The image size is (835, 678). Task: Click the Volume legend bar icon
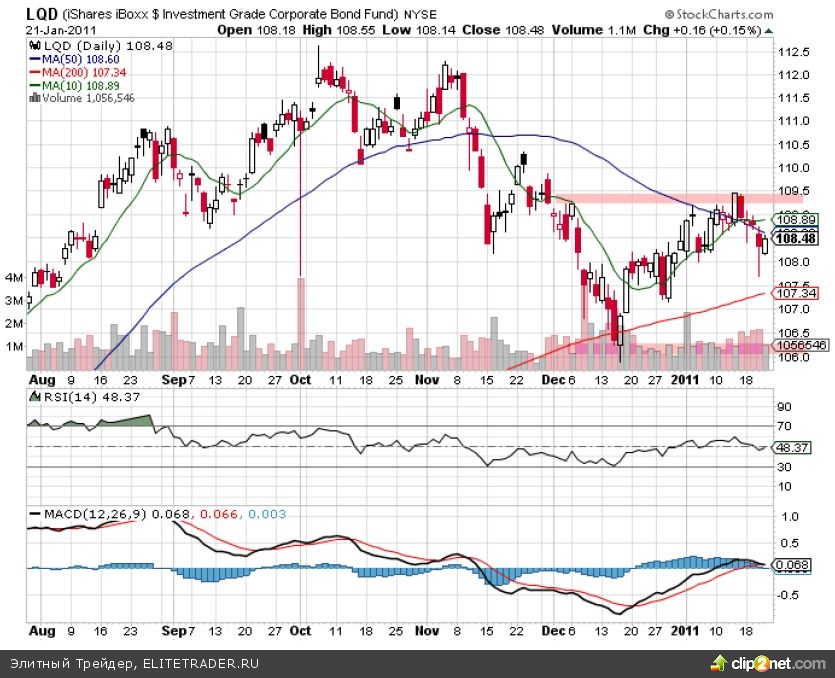pyautogui.click(x=34, y=98)
